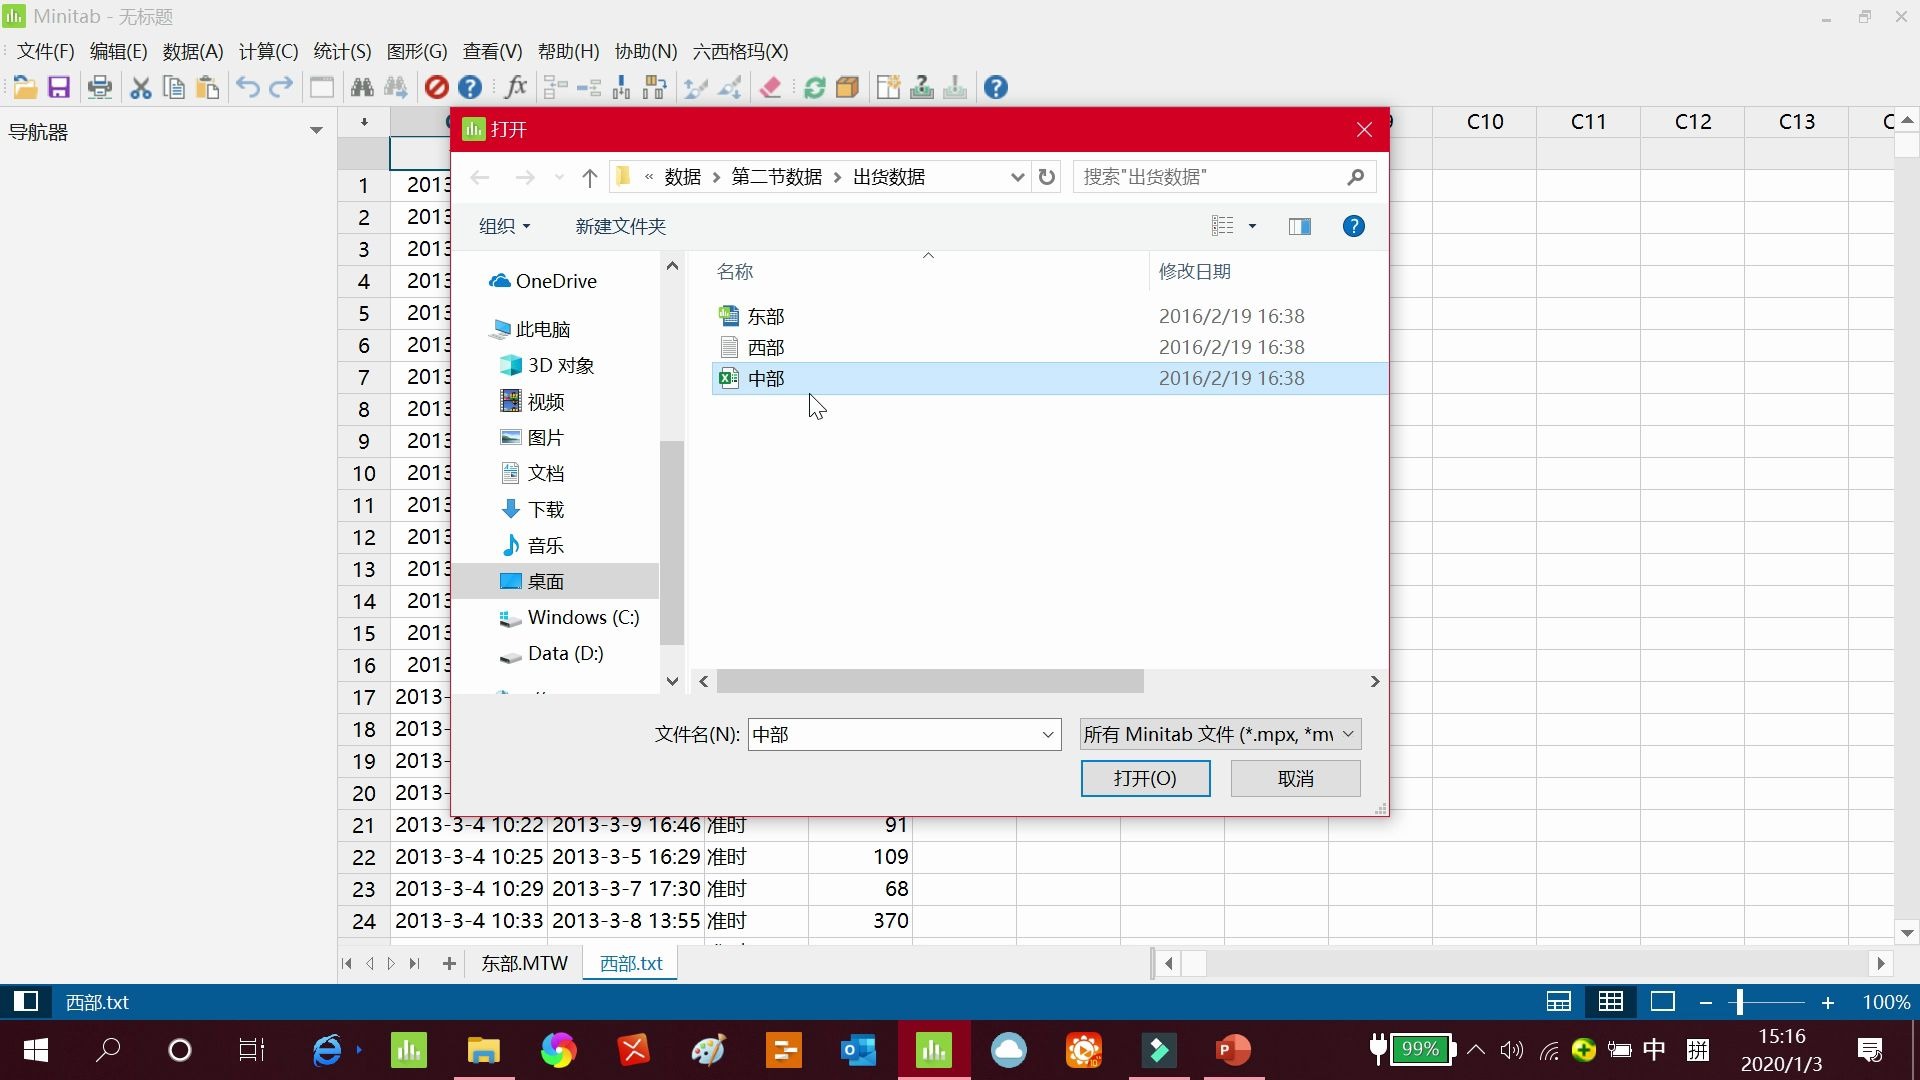
Task: Toggle the navigator panel visibility
Action: pos(25,1001)
